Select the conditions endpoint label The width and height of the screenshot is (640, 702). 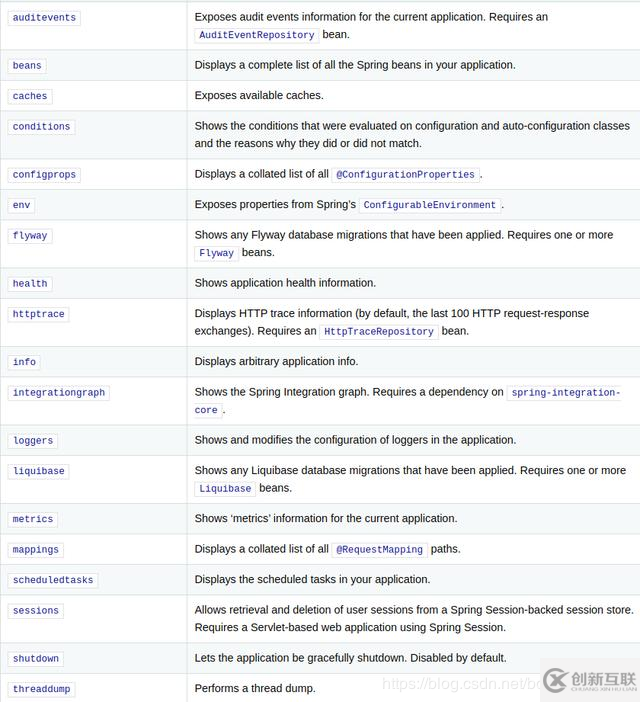point(41,127)
